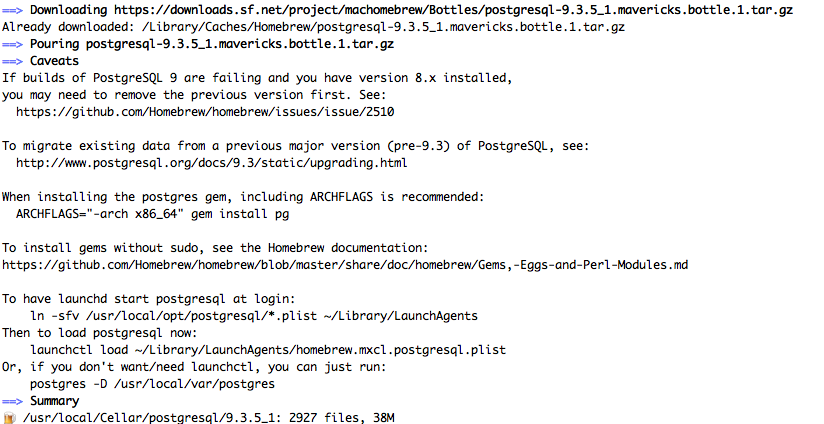Screen dimensions: 824x424
Task: Click the "To have launchd start postgresql" line
Action: [149, 299]
